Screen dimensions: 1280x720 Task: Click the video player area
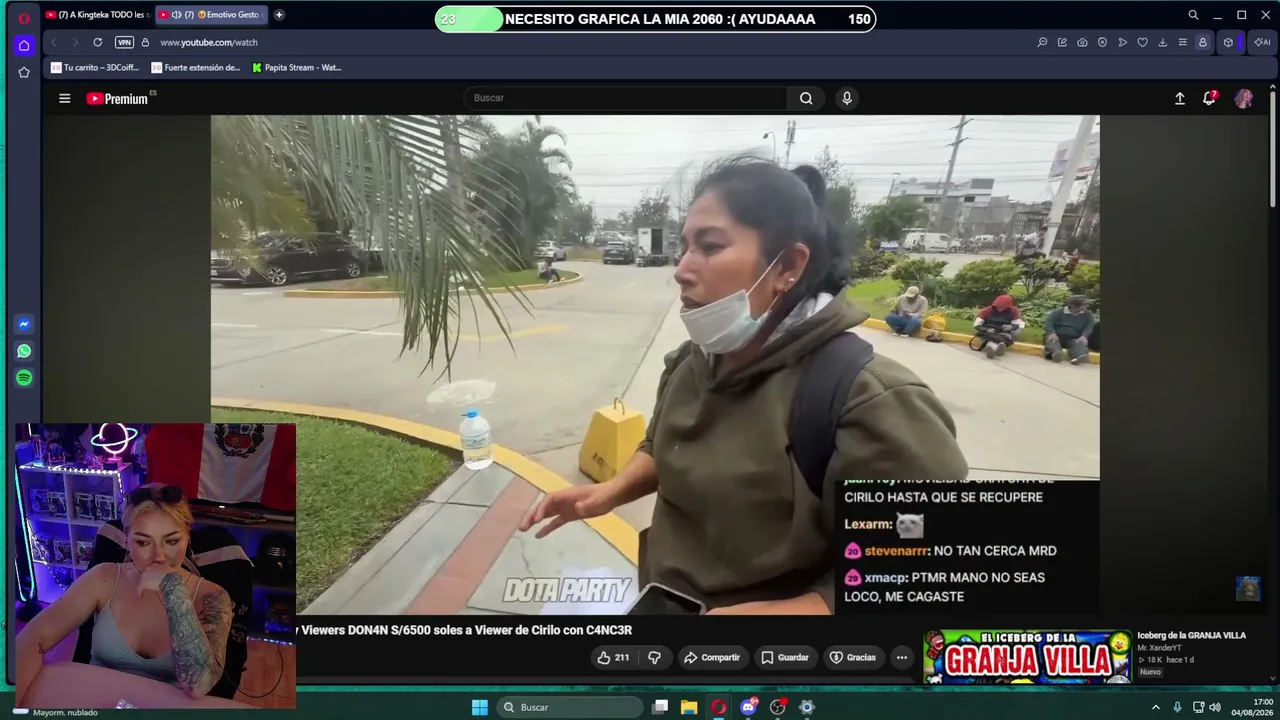655,364
